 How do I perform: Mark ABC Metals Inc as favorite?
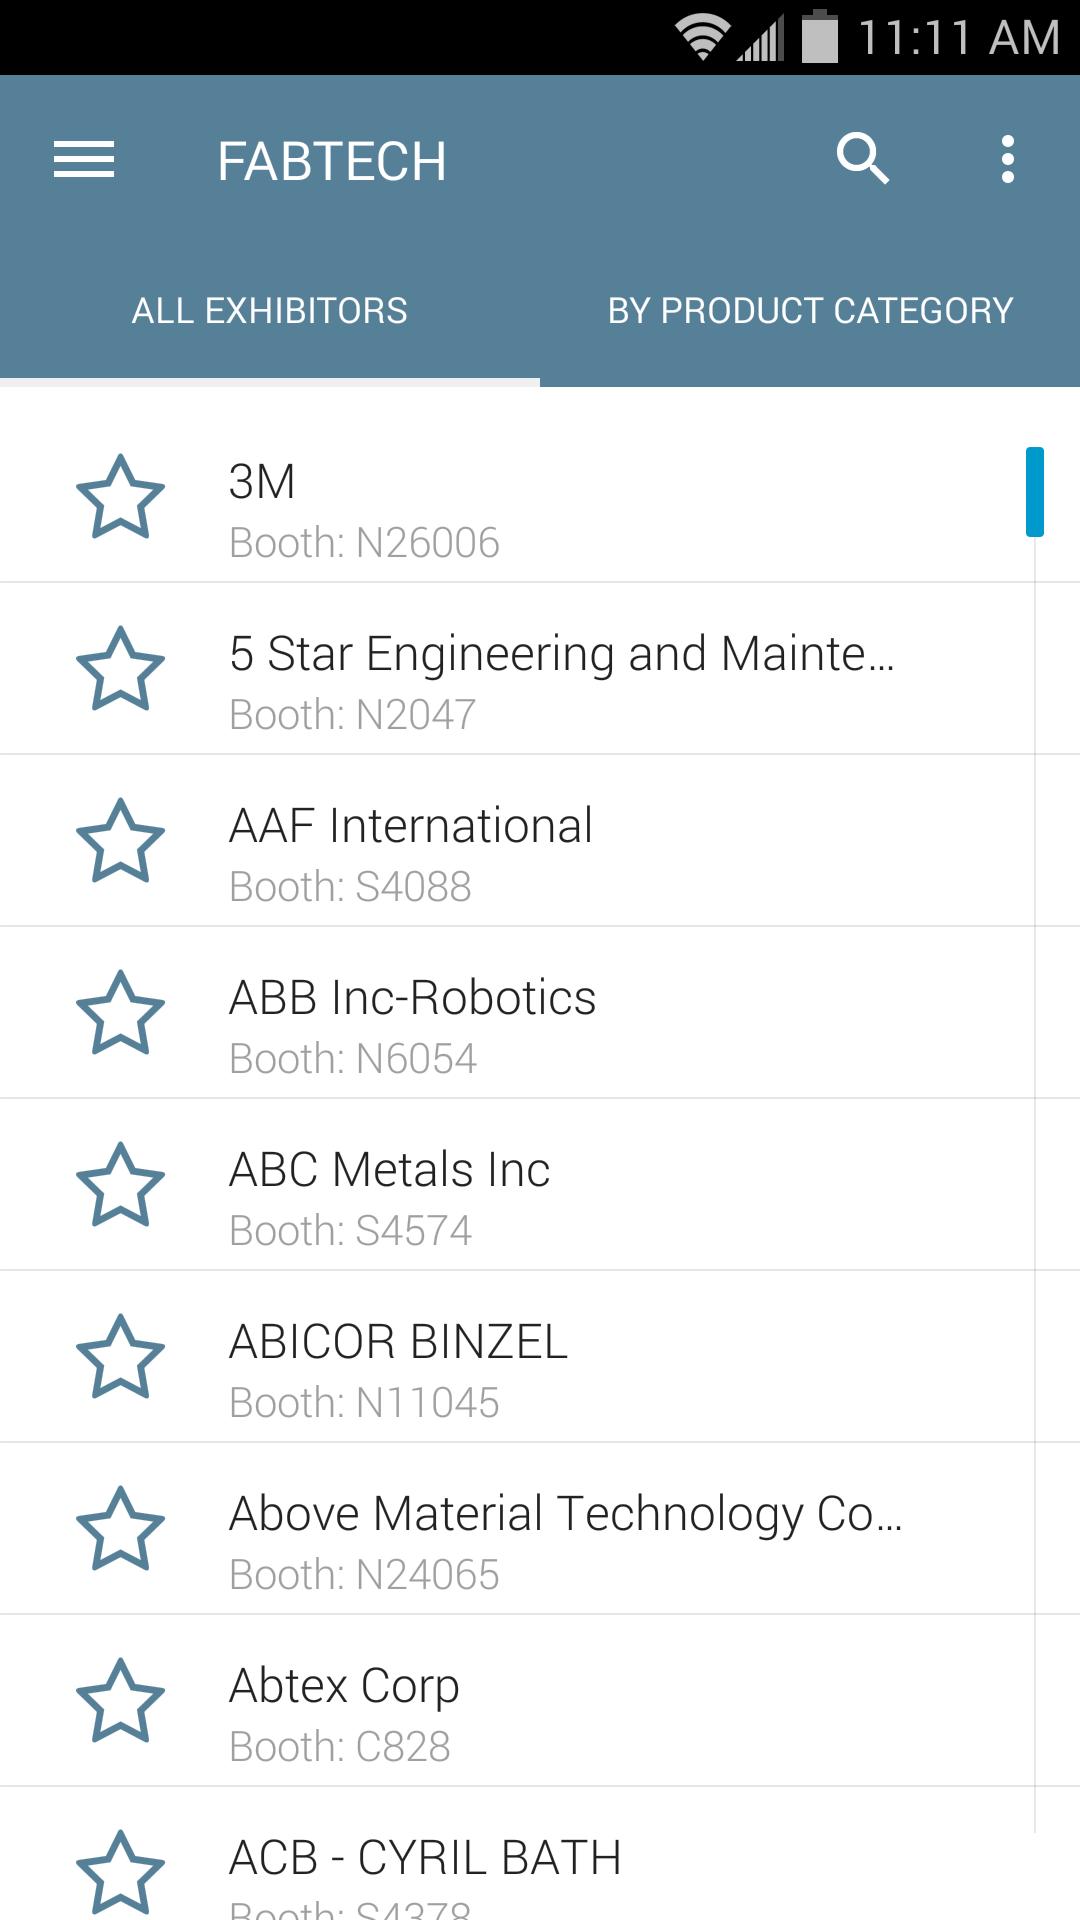(121, 1185)
